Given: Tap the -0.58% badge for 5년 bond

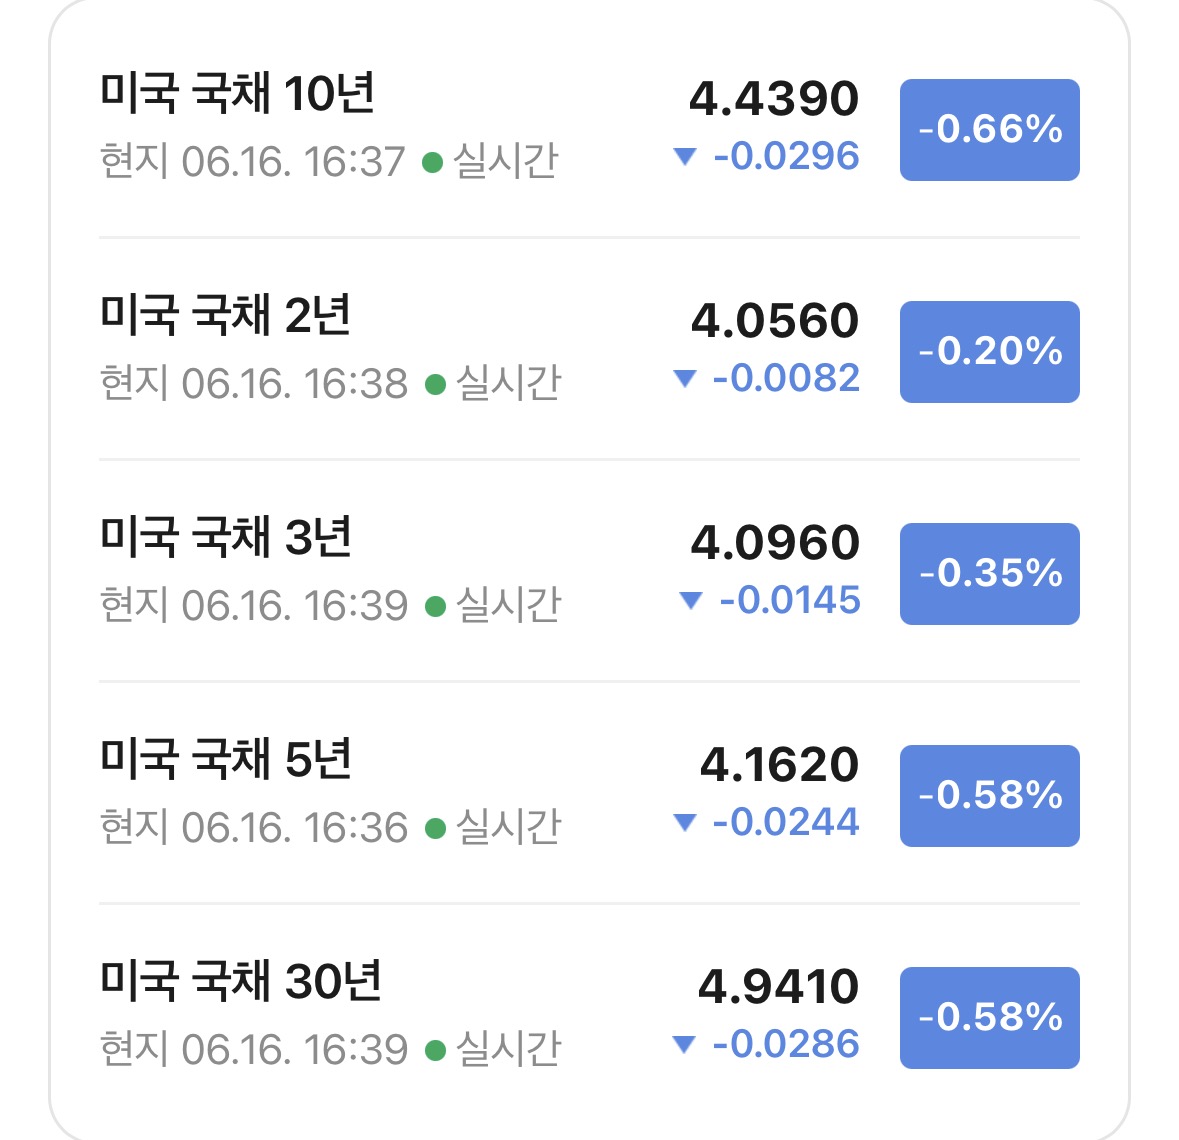Looking at the screenshot, I should point(990,796).
